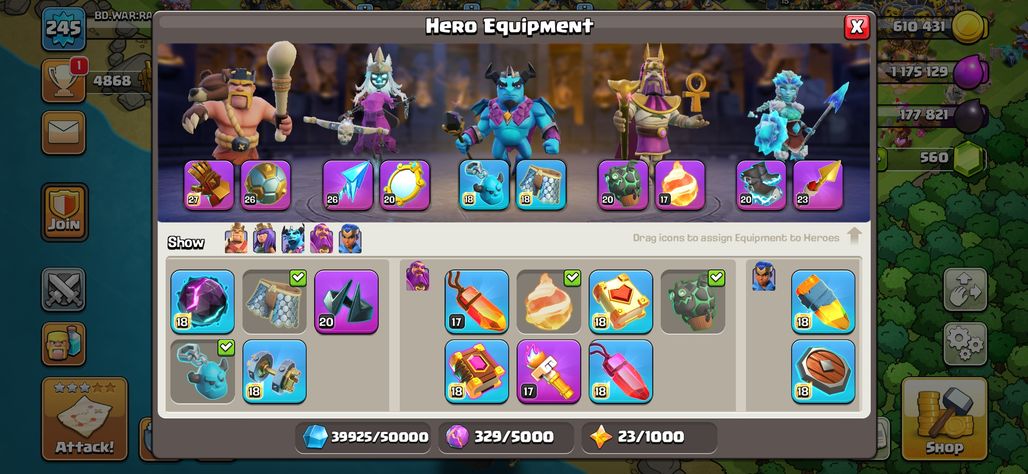
Task: Open the Shop button
Action: click(x=944, y=418)
